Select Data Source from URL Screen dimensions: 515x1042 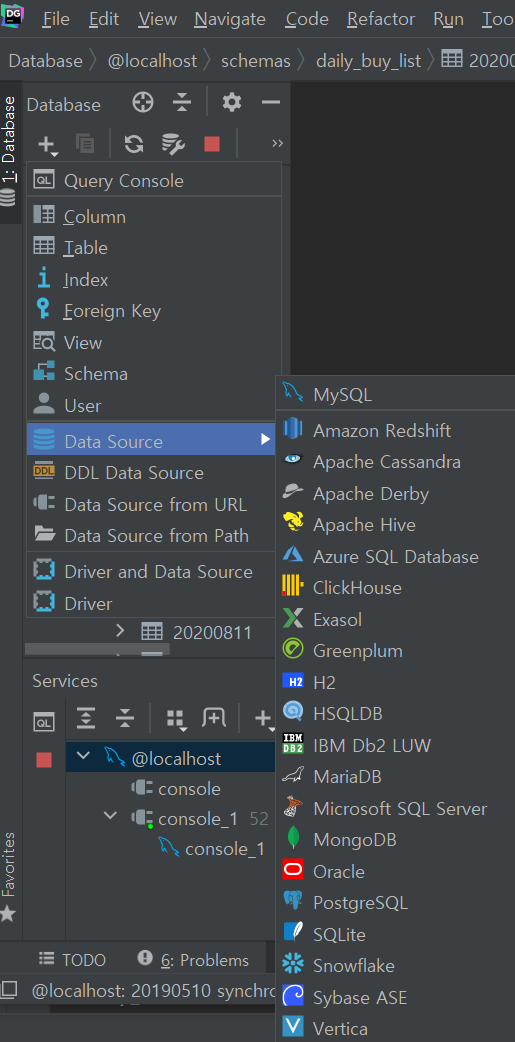151,504
